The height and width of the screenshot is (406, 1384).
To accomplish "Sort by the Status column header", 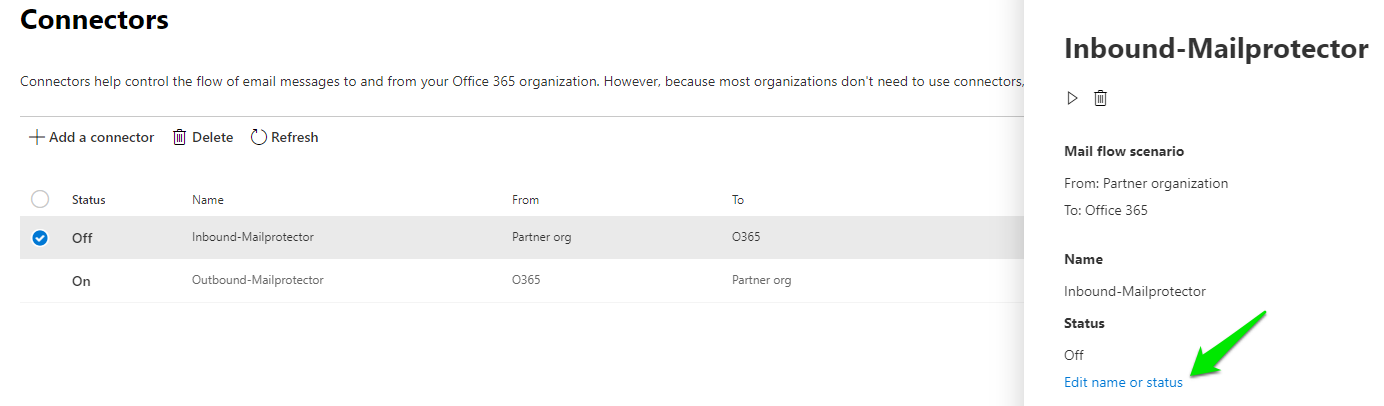I will pos(89,200).
